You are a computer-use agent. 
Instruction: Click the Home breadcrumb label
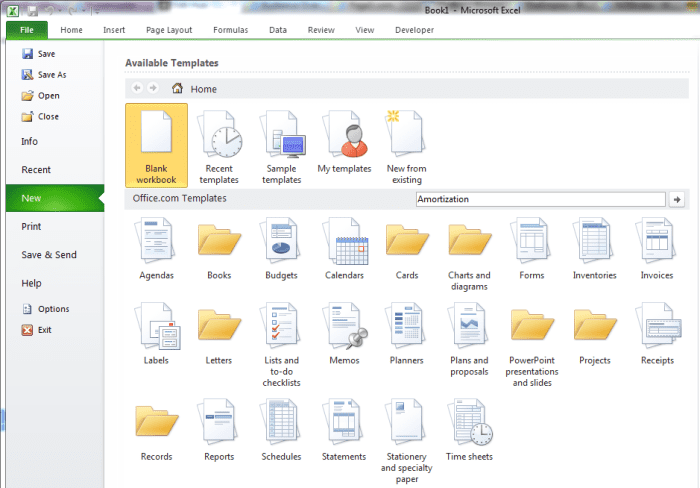[204, 89]
